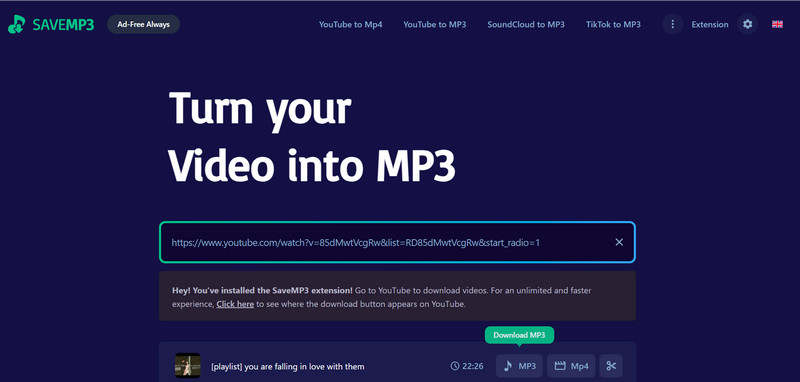Go to SoundCloud to MP3
800x382 pixels.
[x=526, y=24]
